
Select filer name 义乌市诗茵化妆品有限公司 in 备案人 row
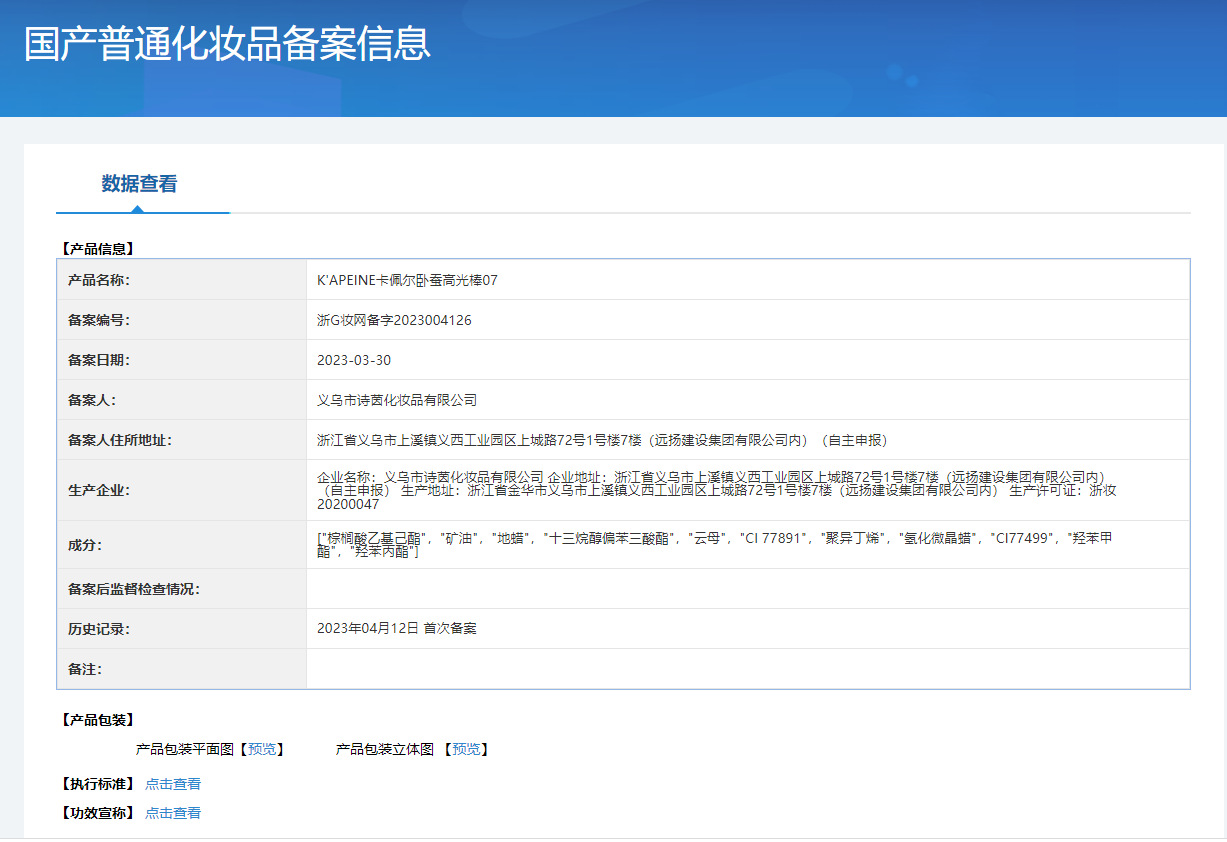tap(397, 400)
